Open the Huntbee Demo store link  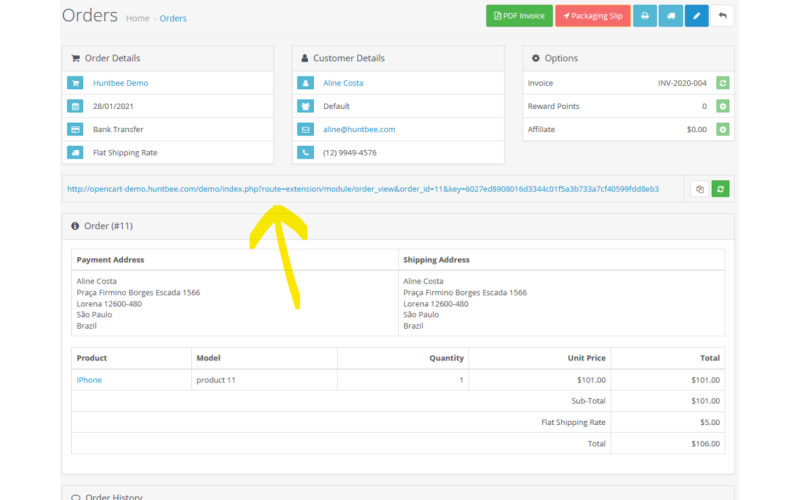coord(120,83)
